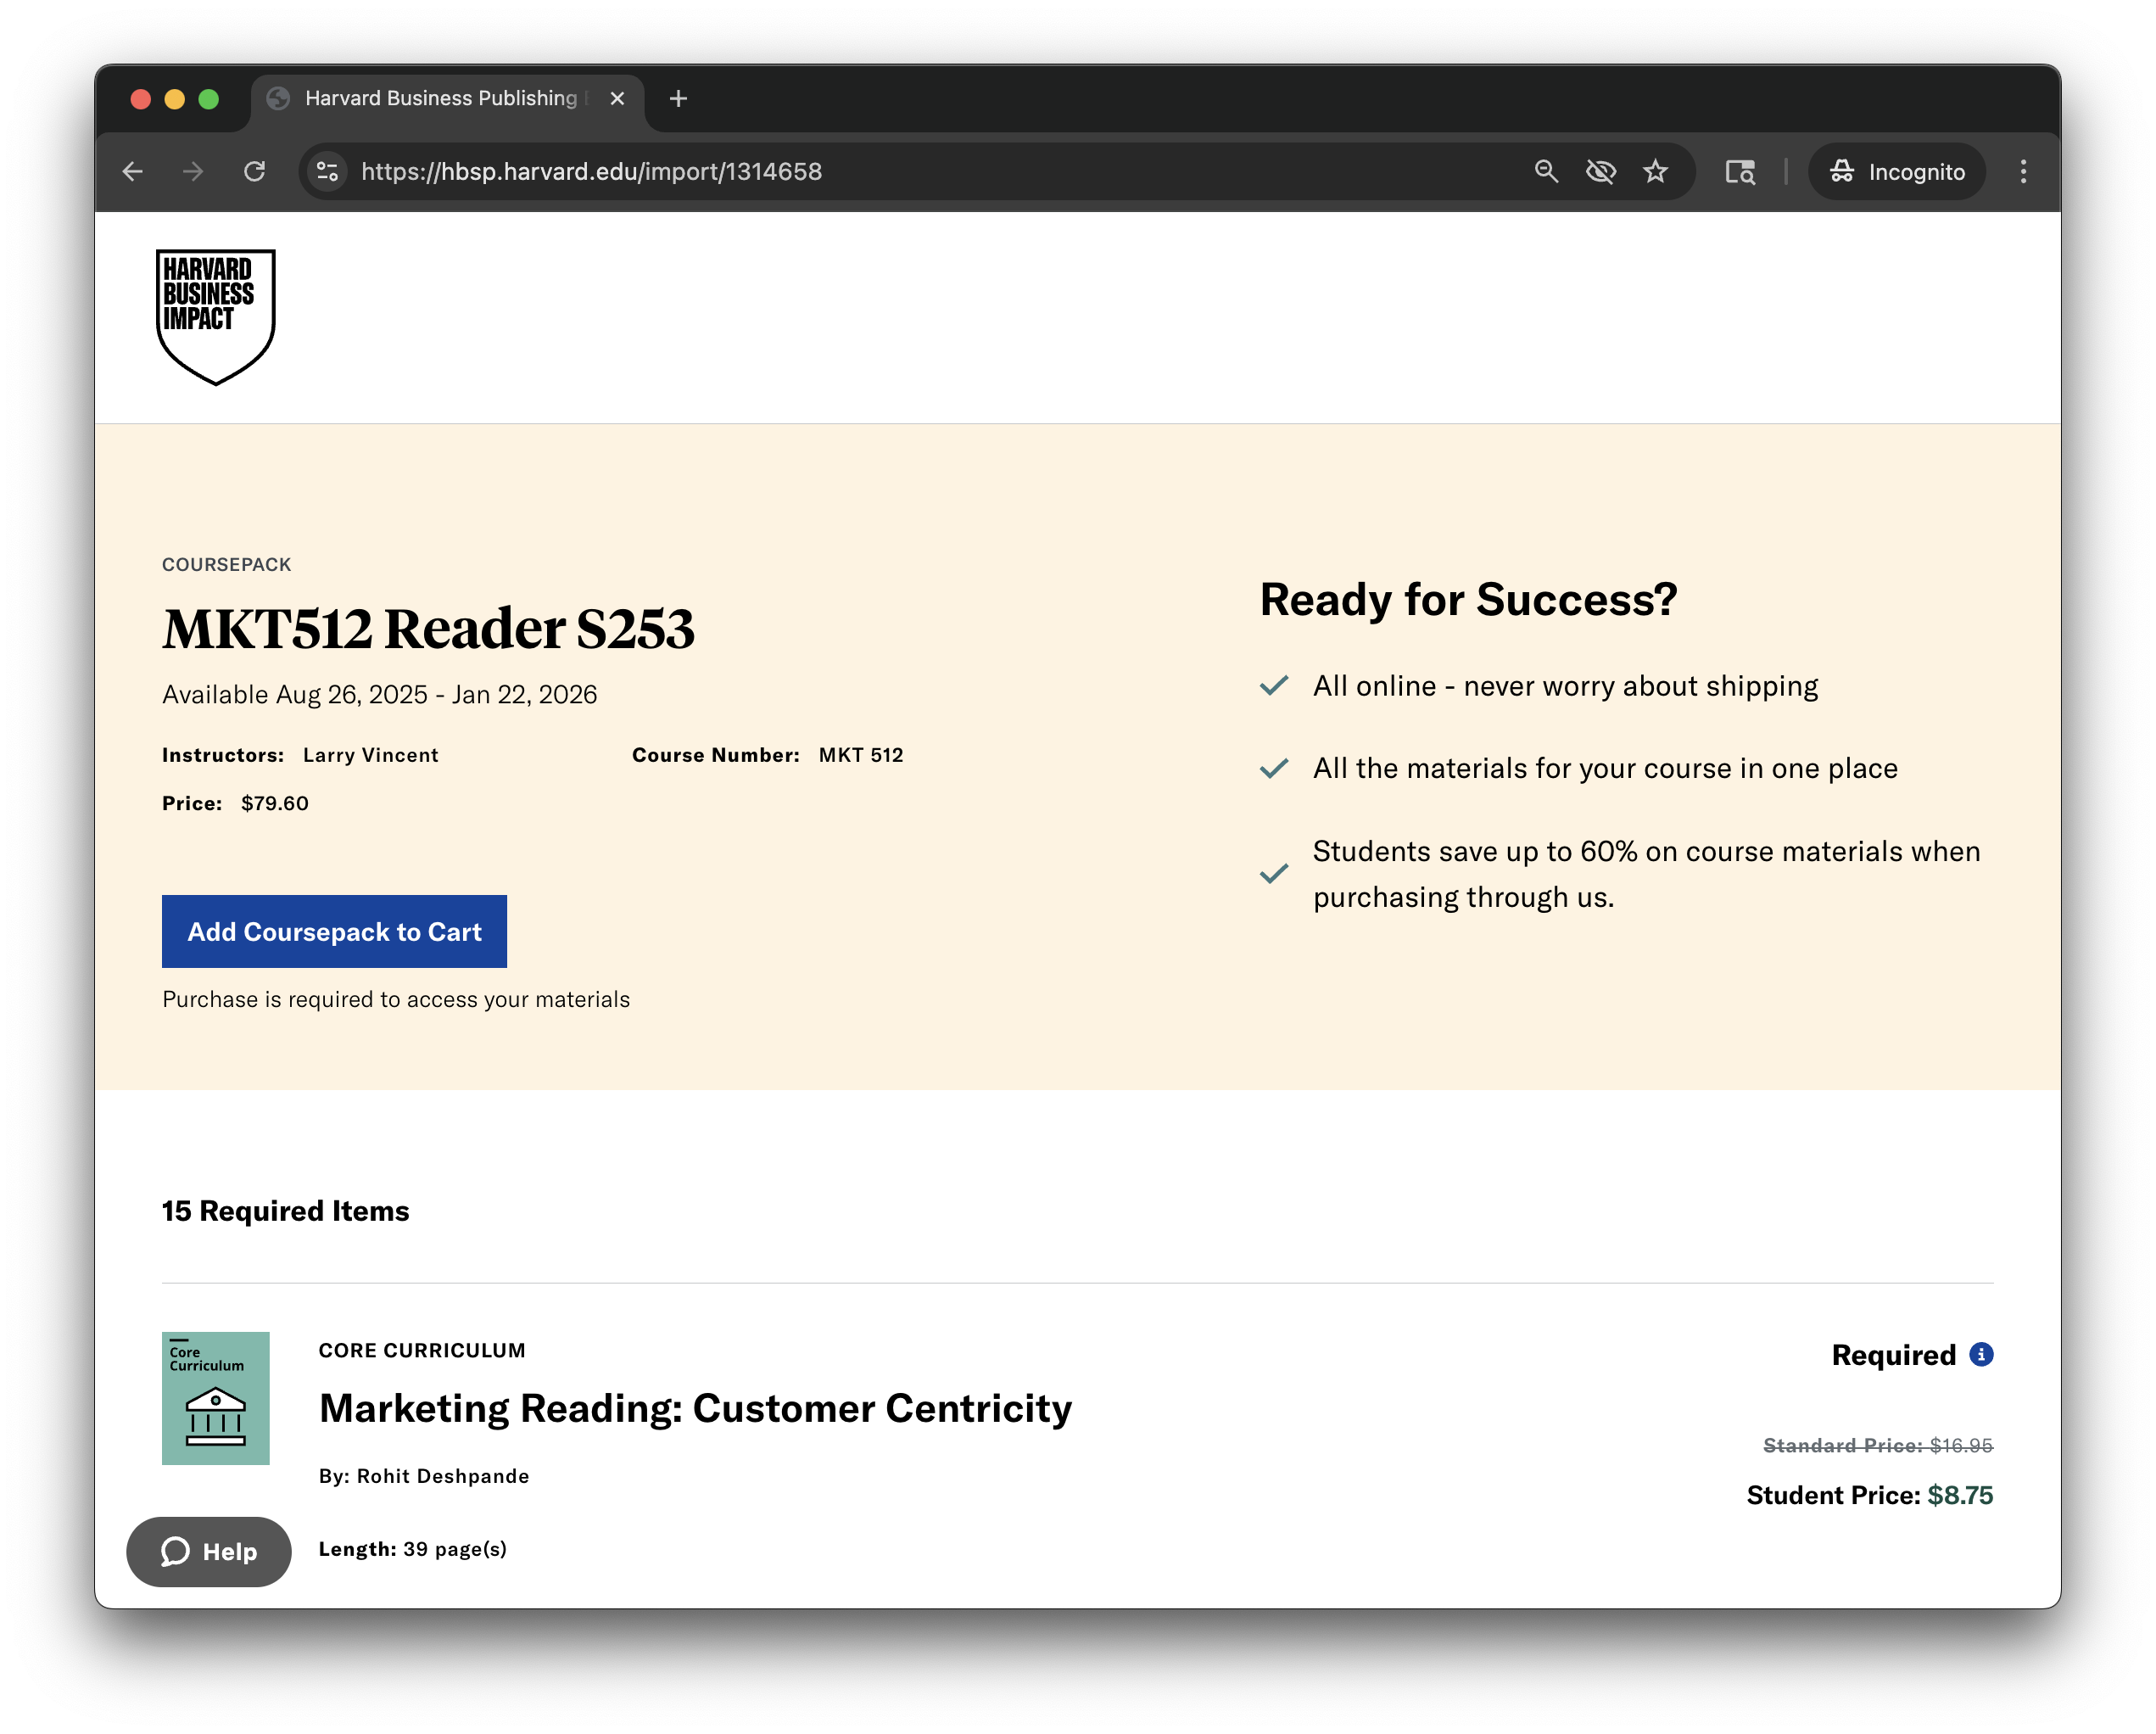Click the Incognito profile button
Screen dimensions: 2156x1734
click(1897, 172)
